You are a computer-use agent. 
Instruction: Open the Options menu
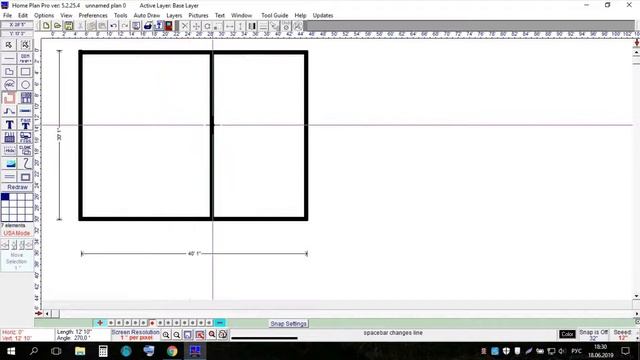pyautogui.click(x=44, y=15)
